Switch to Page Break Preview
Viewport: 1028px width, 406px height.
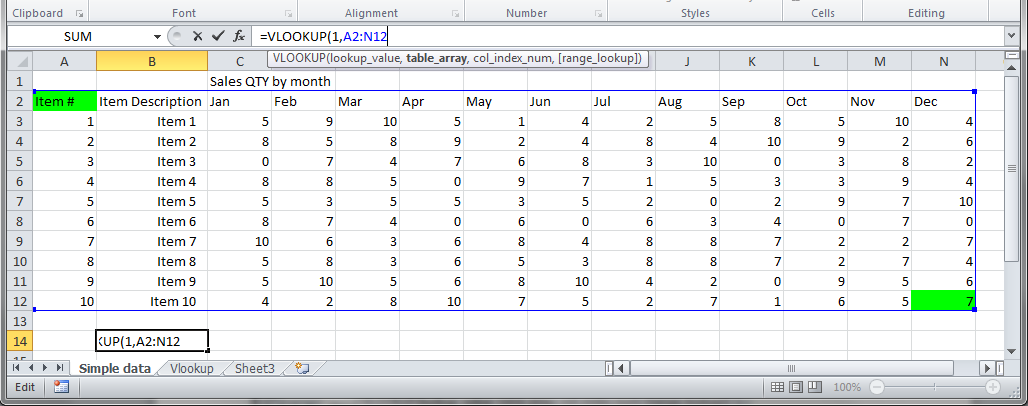tap(813, 387)
